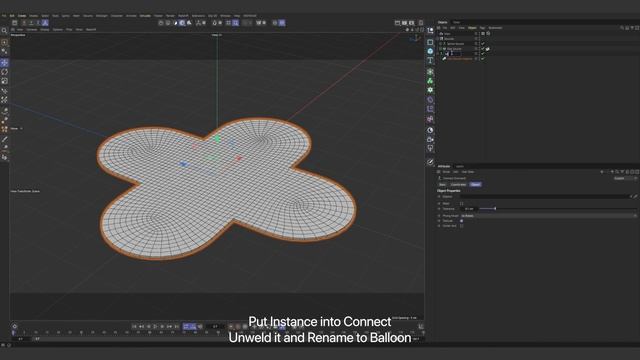Click the object picker eyedropper in Object field
640x360 pixels.
(636, 197)
